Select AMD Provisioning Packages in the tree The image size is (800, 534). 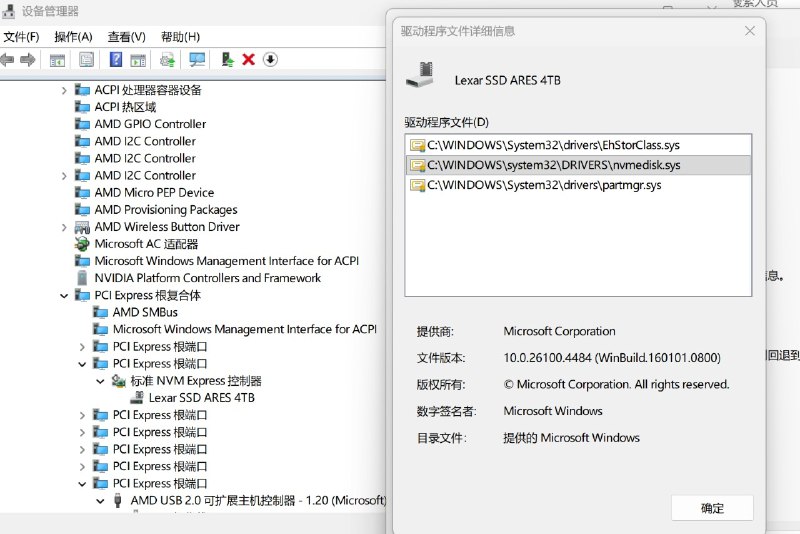coord(166,210)
